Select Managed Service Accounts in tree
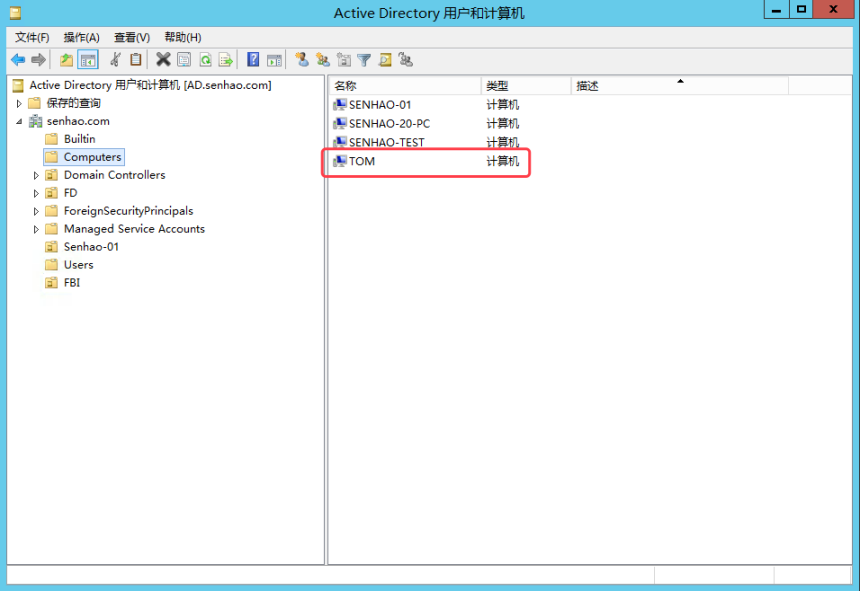Viewport: 860px width, 591px height. pyautogui.click(x=134, y=229)
